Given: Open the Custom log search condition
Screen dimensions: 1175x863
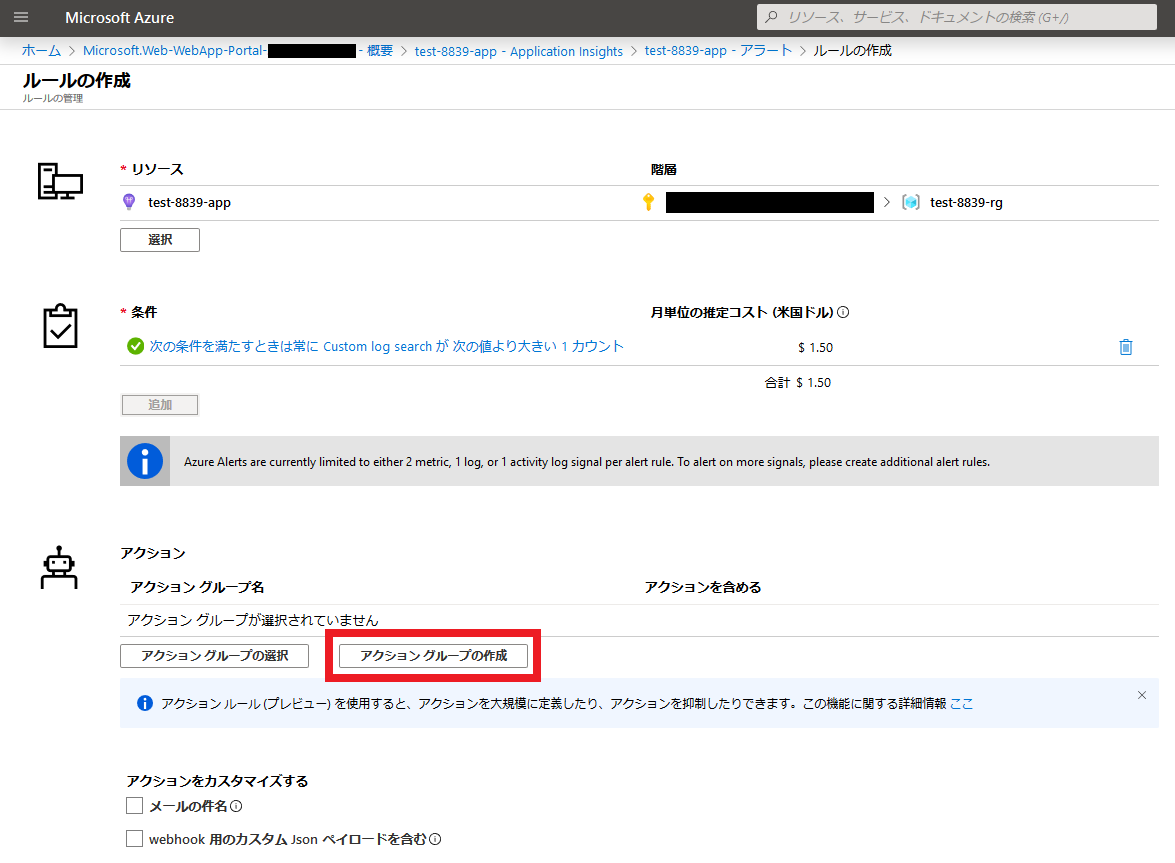Looking at the screenshot, I should 386,346.
